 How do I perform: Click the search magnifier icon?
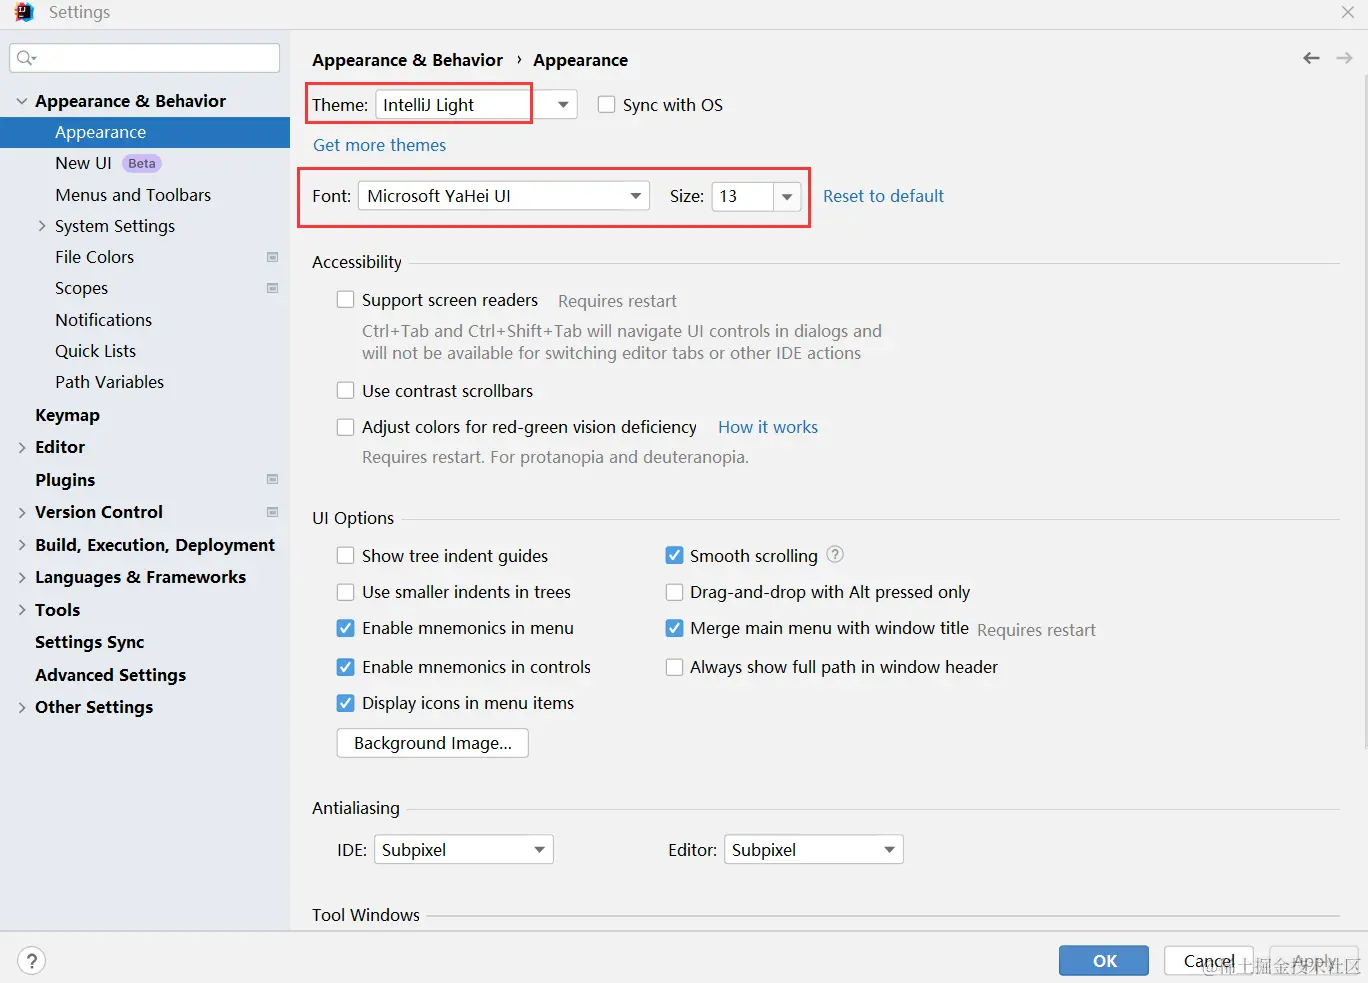[x=26, y=58]
